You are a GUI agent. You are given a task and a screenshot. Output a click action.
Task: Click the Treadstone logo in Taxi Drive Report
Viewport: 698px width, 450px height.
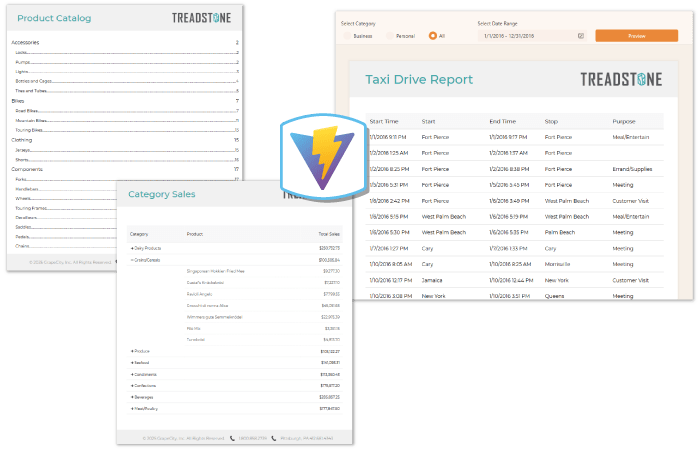(621, 80)
